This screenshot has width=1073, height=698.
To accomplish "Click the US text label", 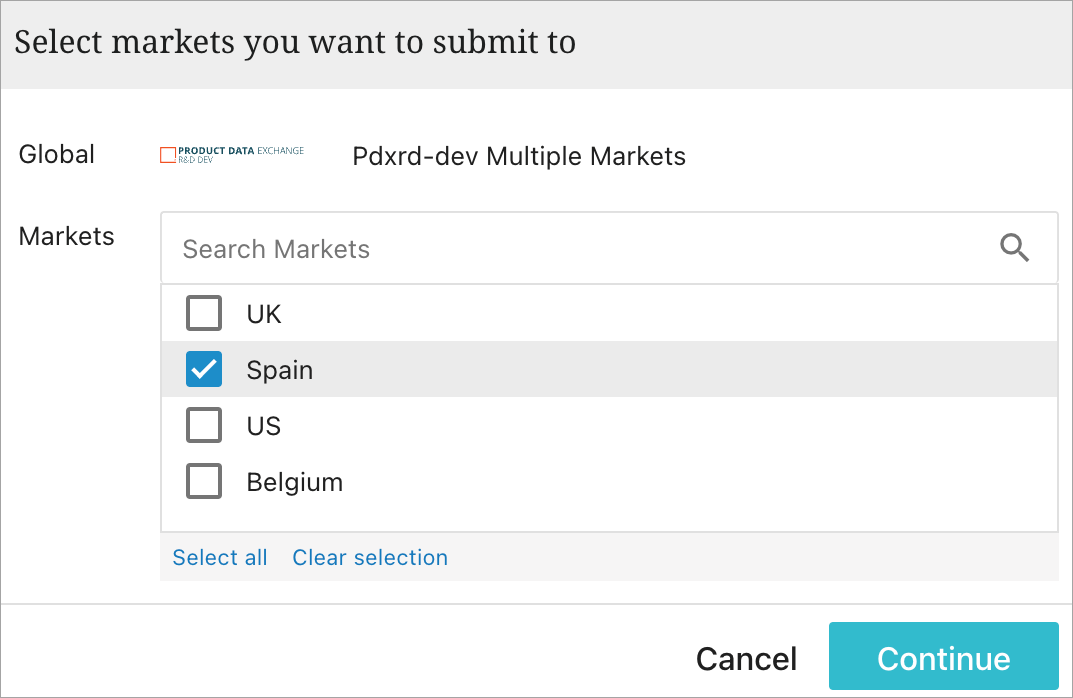I will pos(264,426).
